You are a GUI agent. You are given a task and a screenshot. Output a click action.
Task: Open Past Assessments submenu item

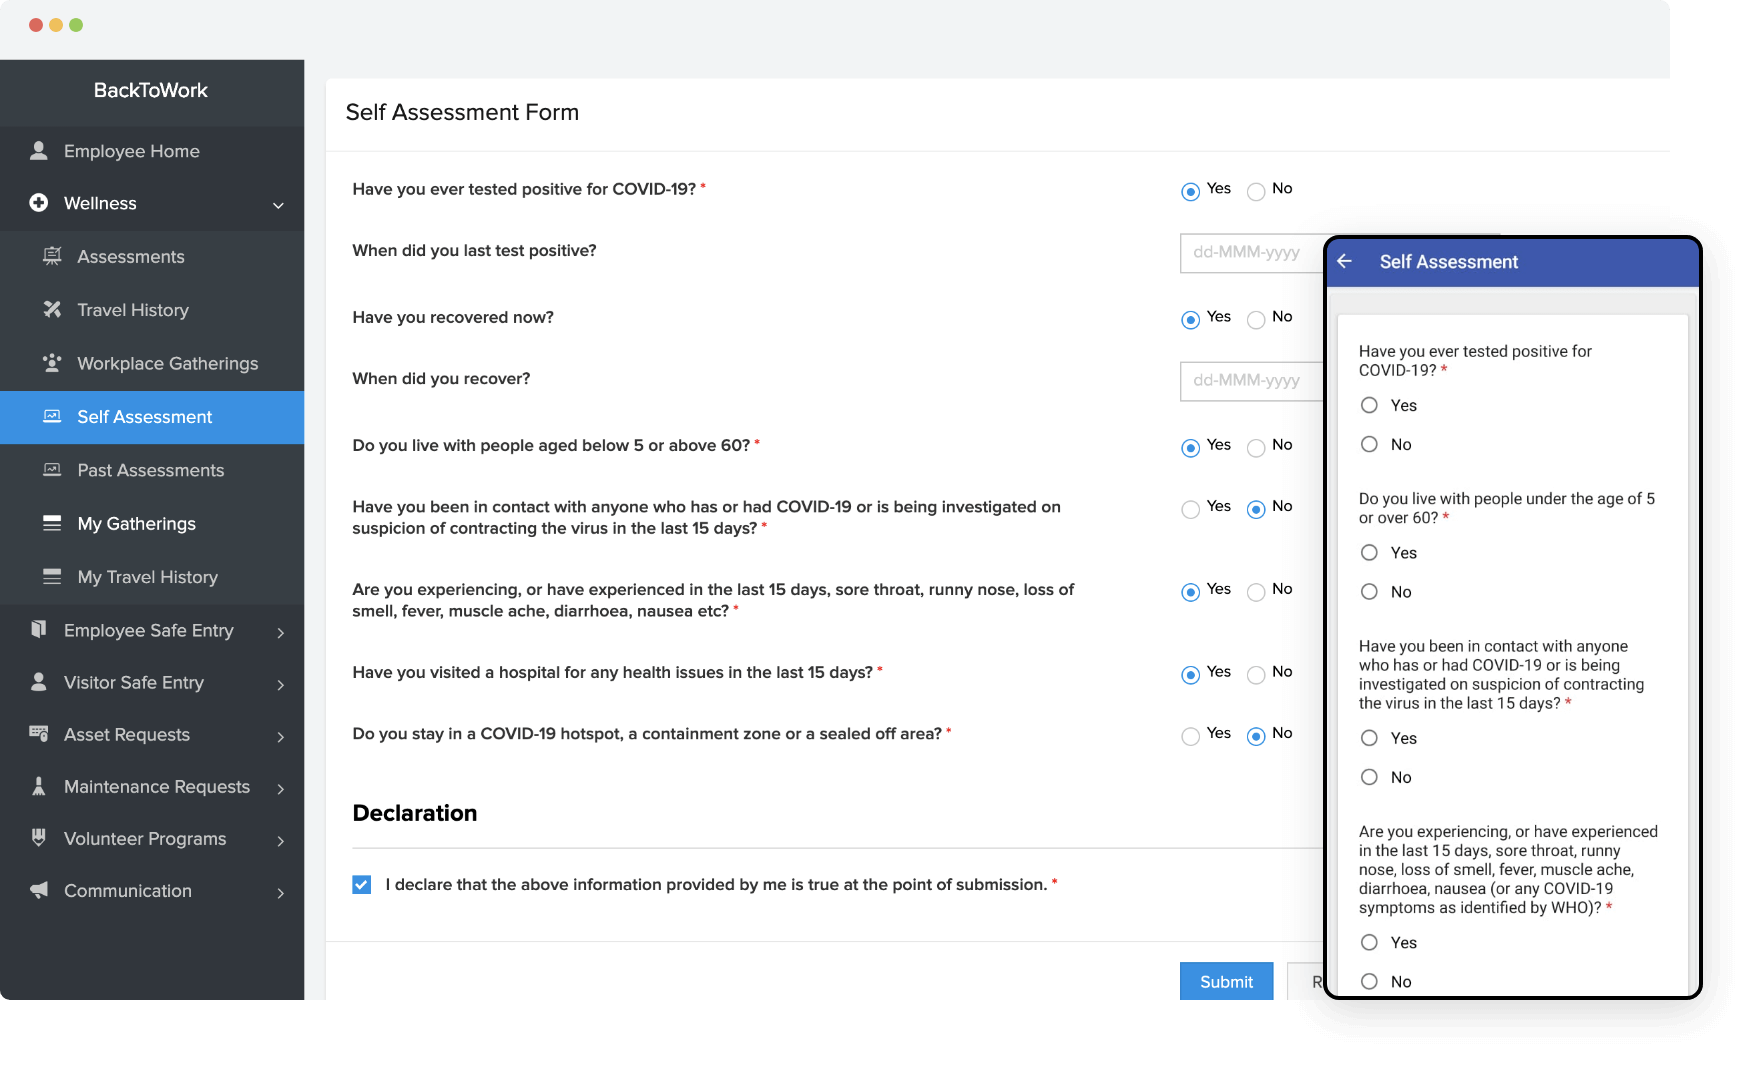pyautogui.click(x=152, y=470)
